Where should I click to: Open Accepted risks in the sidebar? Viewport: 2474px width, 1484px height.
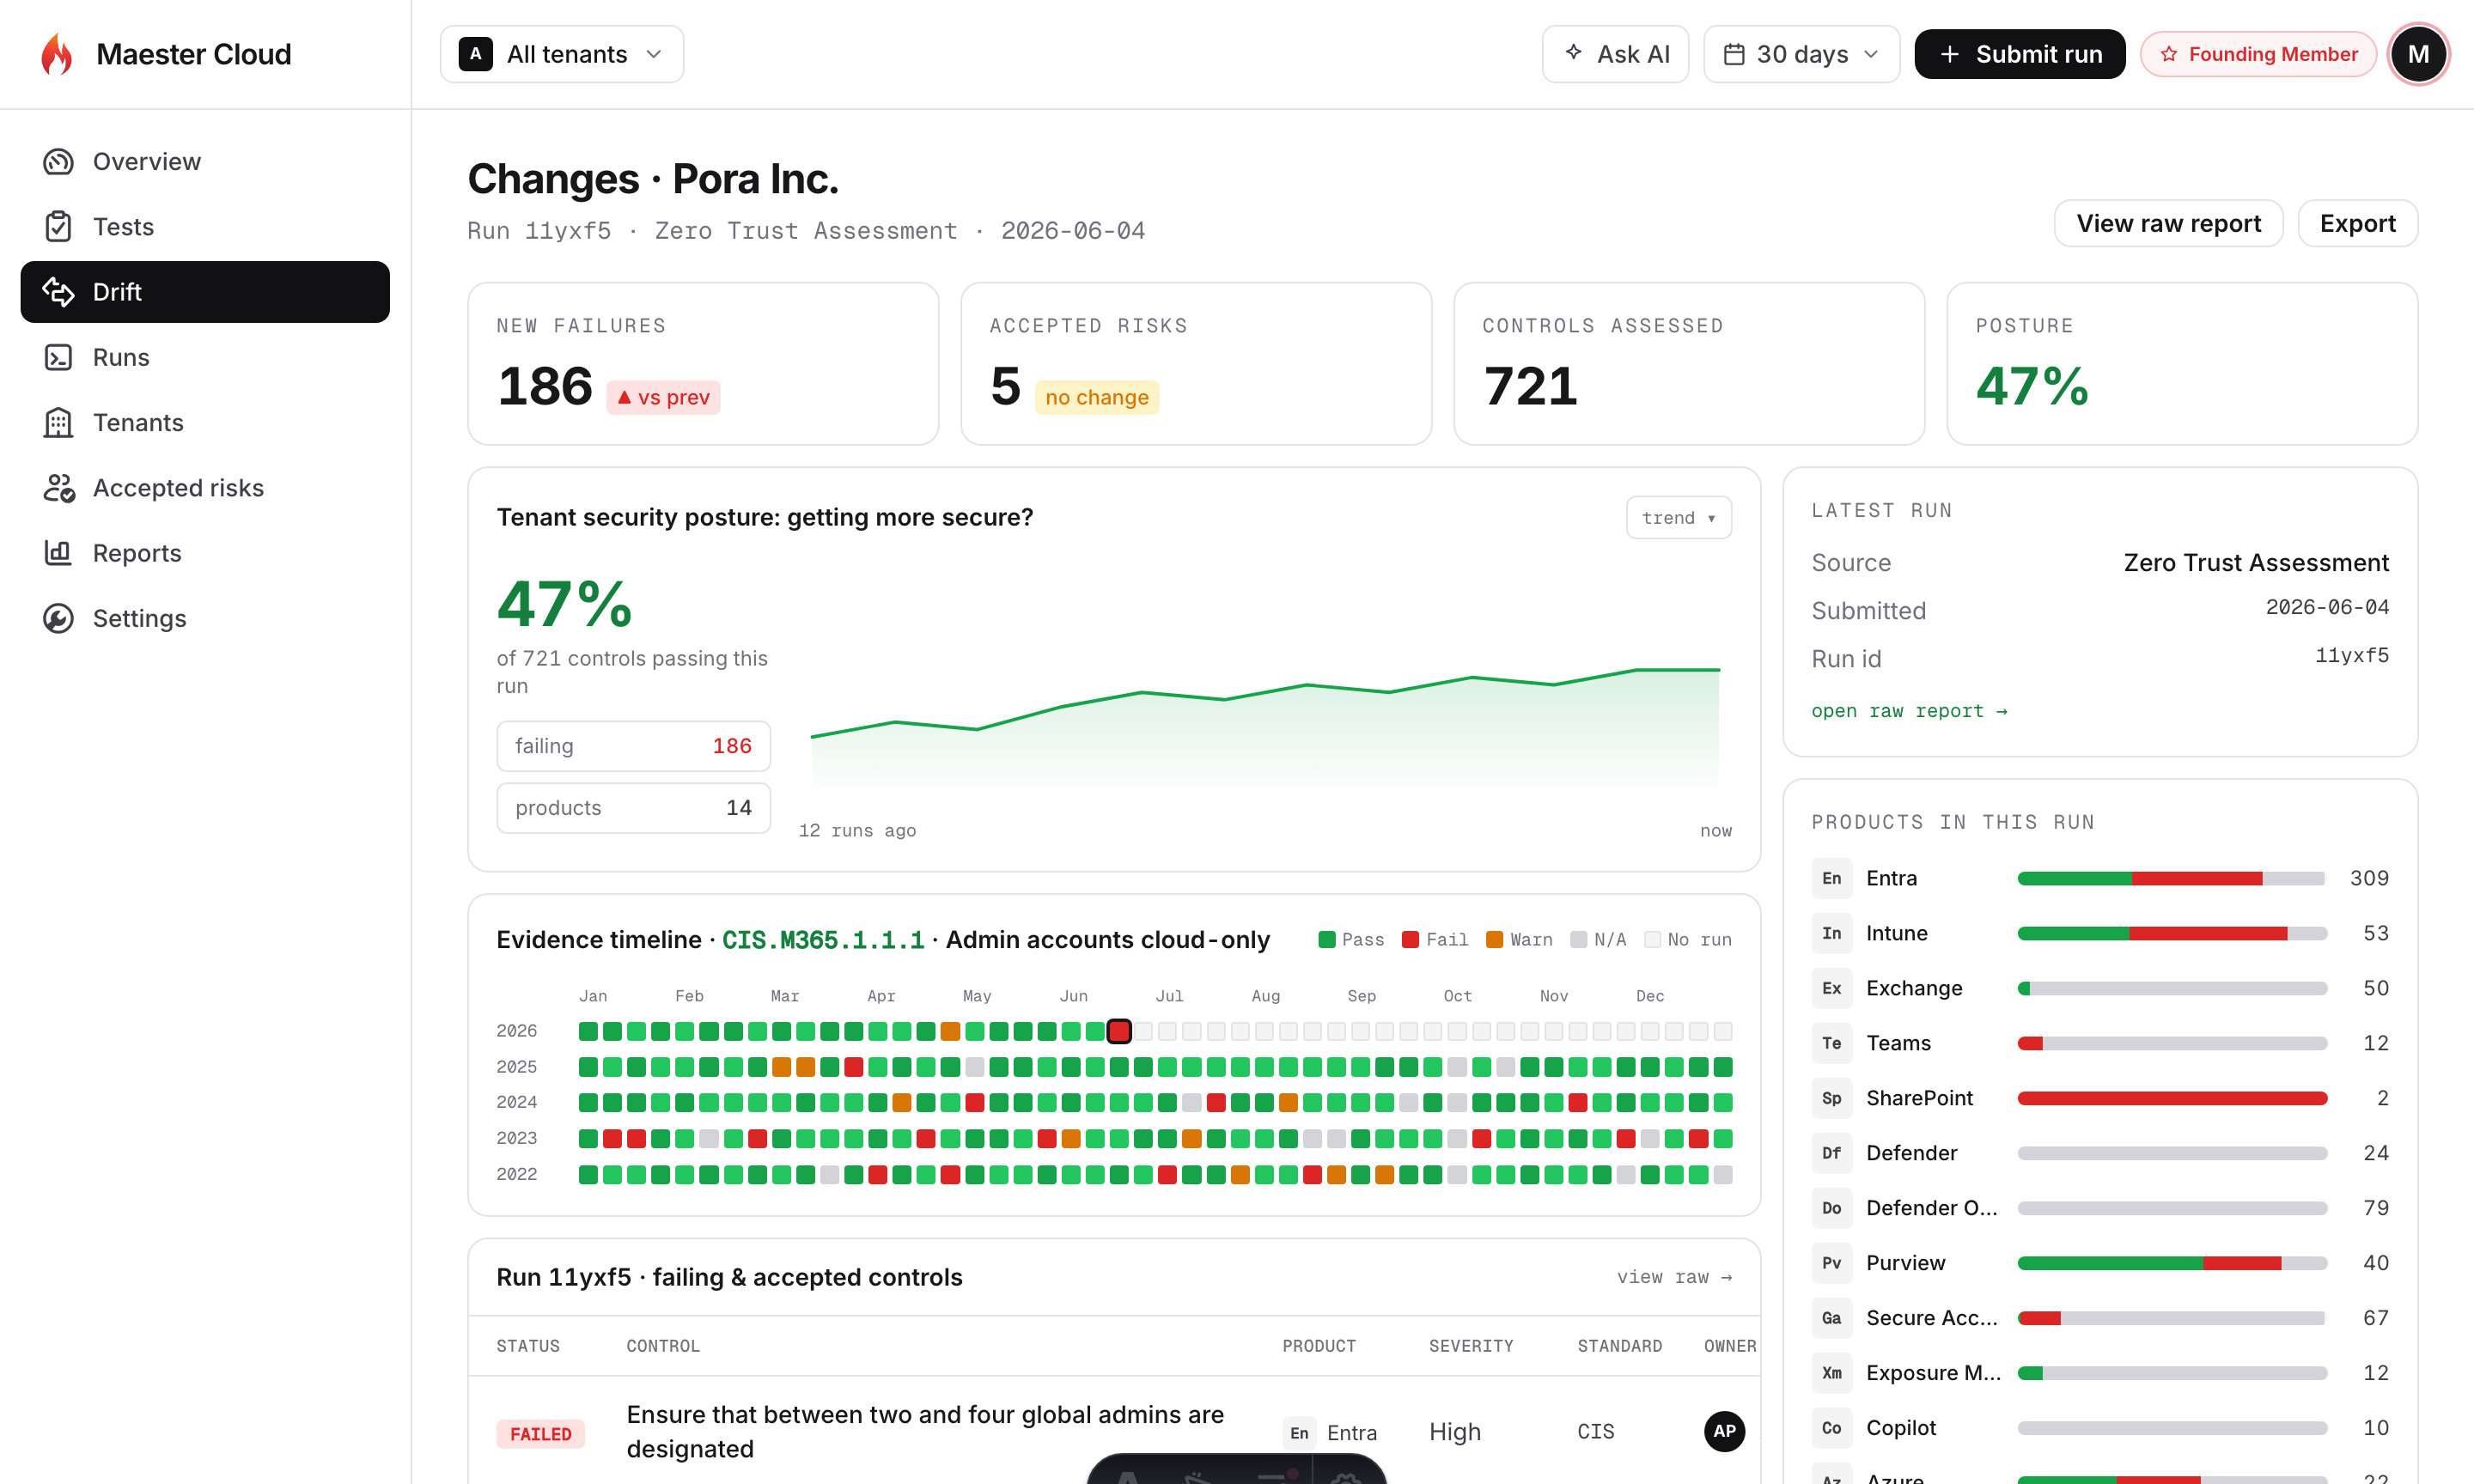pos(205,488)
